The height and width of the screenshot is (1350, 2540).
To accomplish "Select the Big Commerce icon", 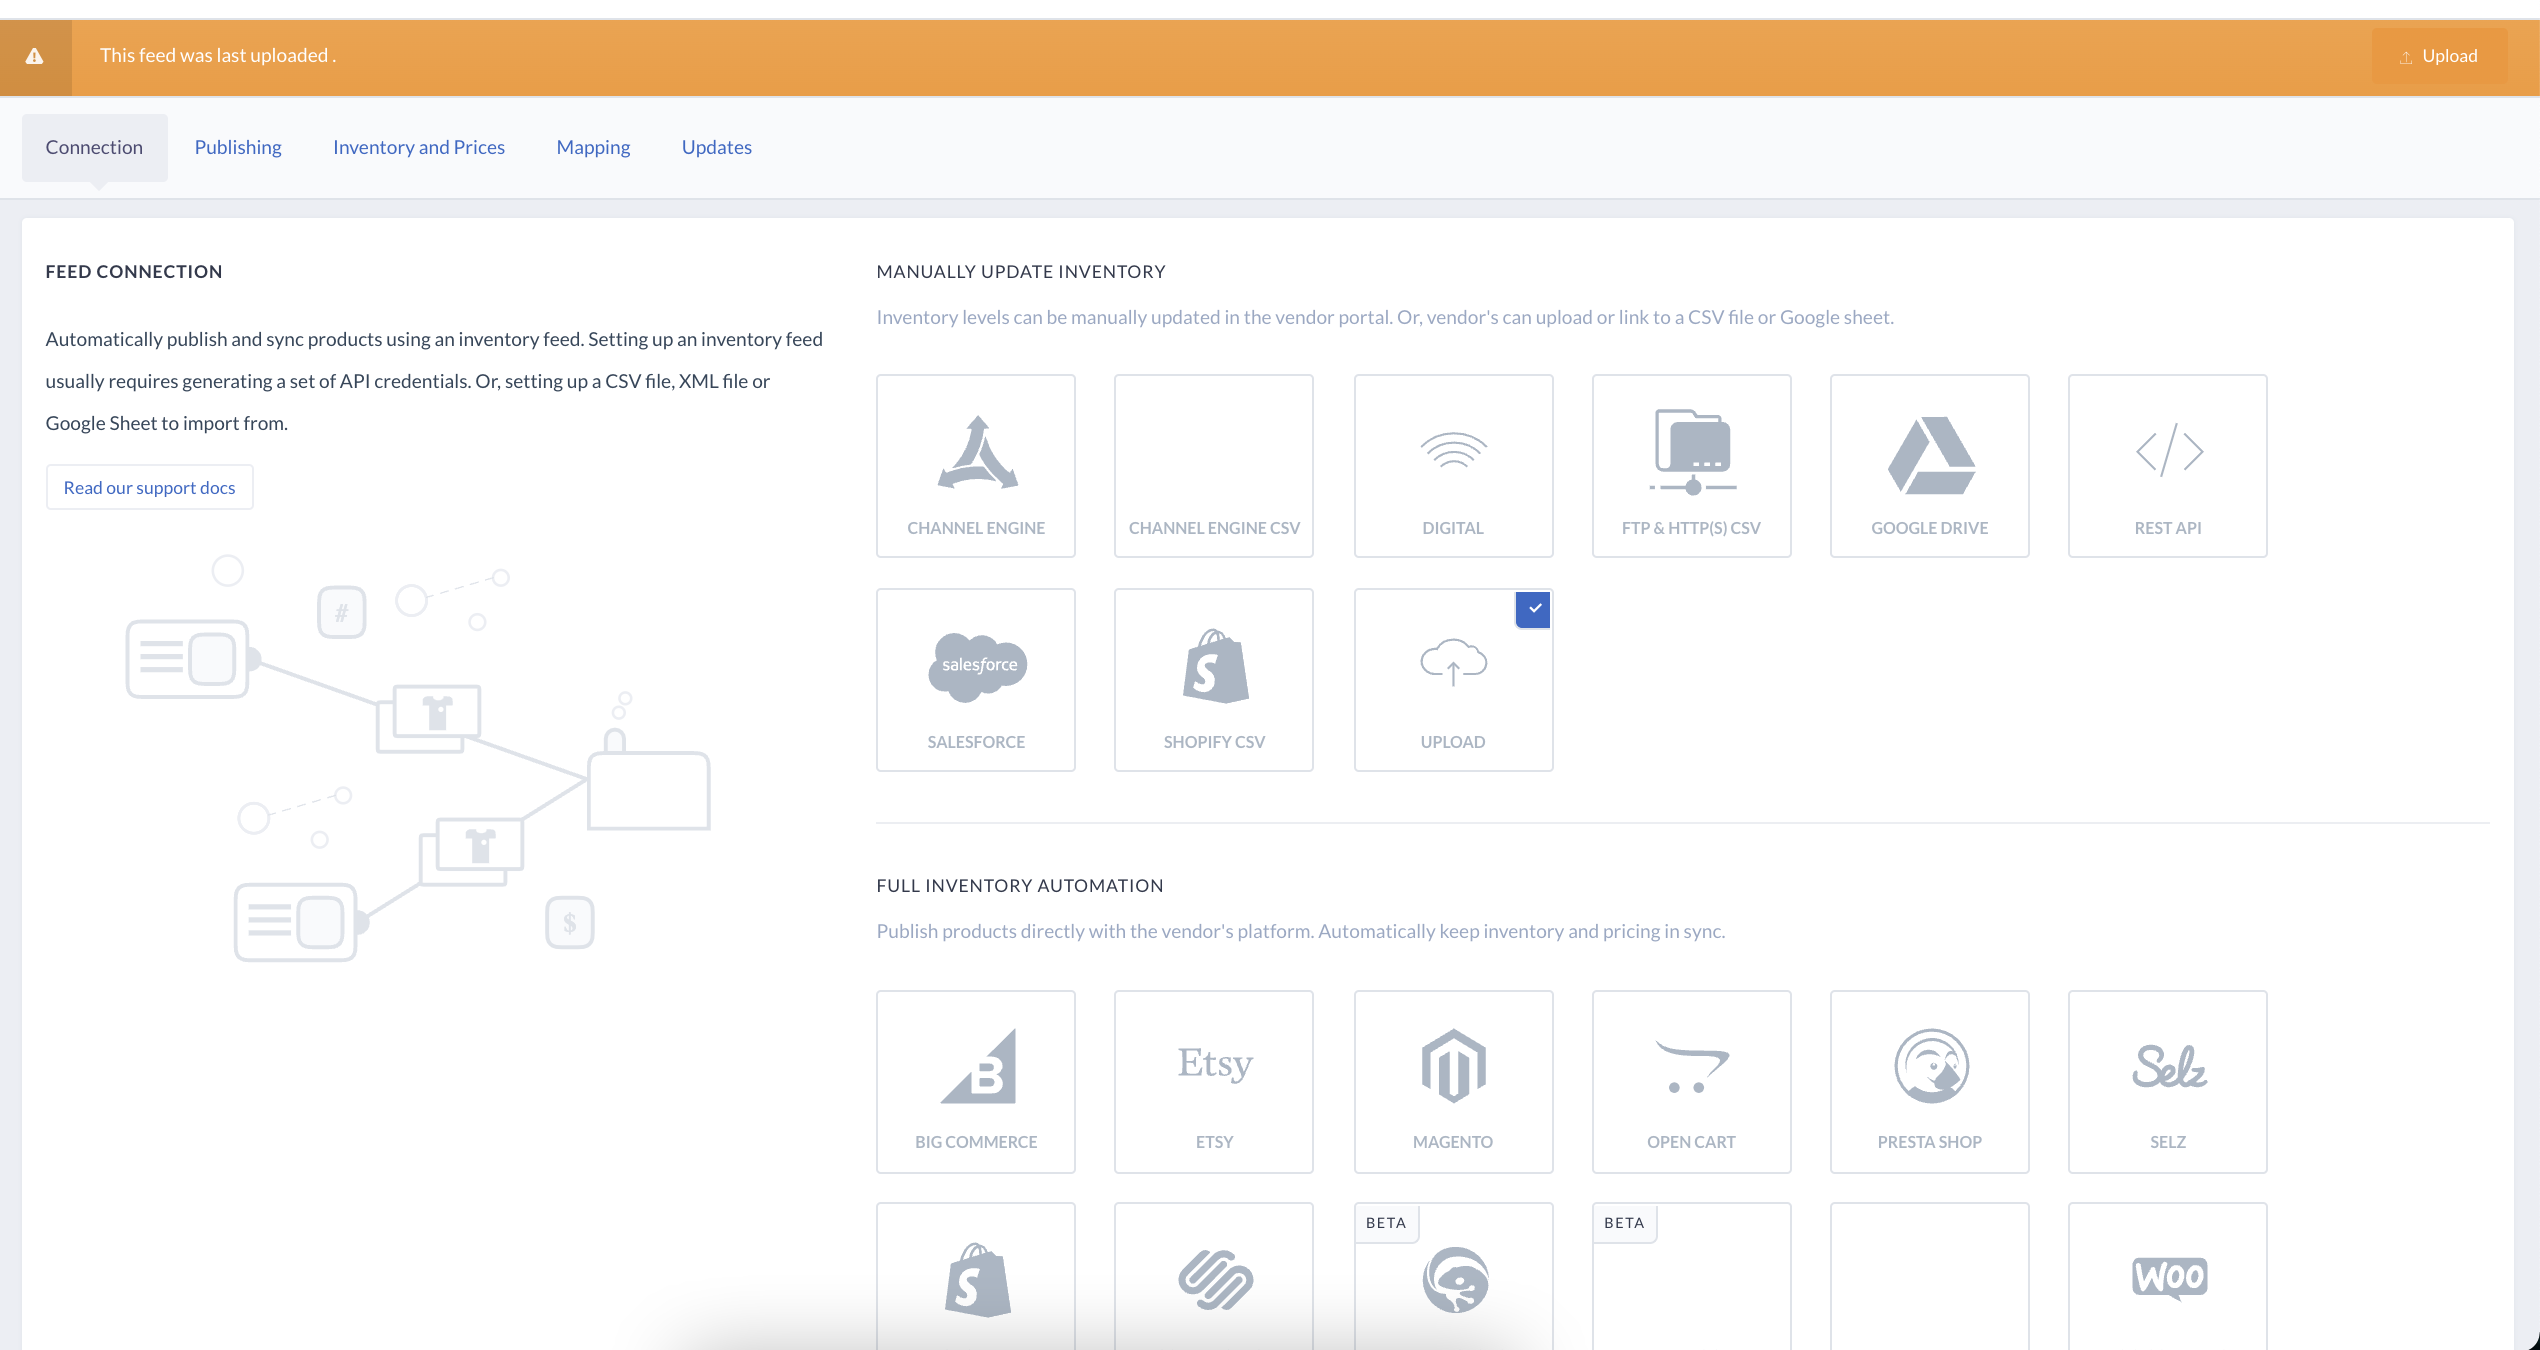I will pyautogui.click(x=978, y=1066).
